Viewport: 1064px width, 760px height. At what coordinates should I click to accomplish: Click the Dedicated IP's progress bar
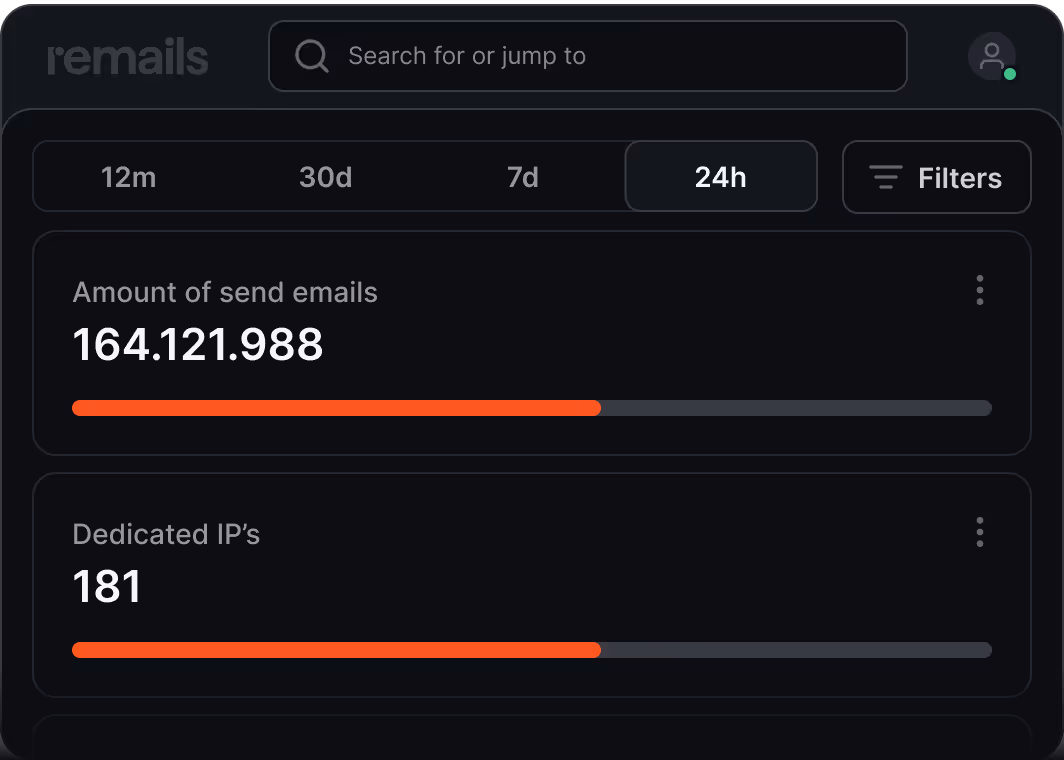click(532, 650)
